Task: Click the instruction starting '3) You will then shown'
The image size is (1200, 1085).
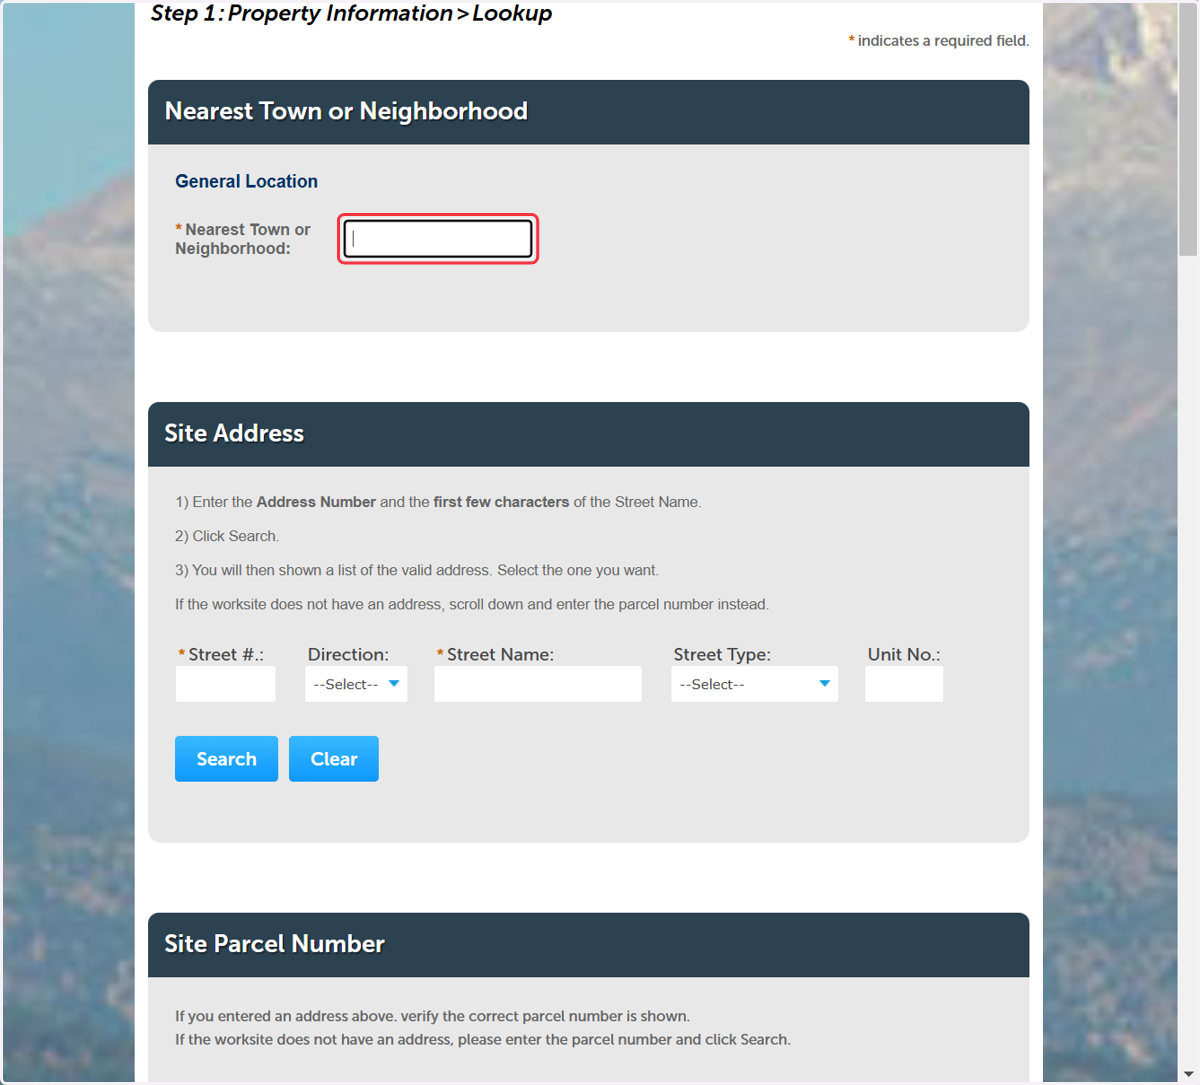Action: pyautogui.click(x=417, y=570)
